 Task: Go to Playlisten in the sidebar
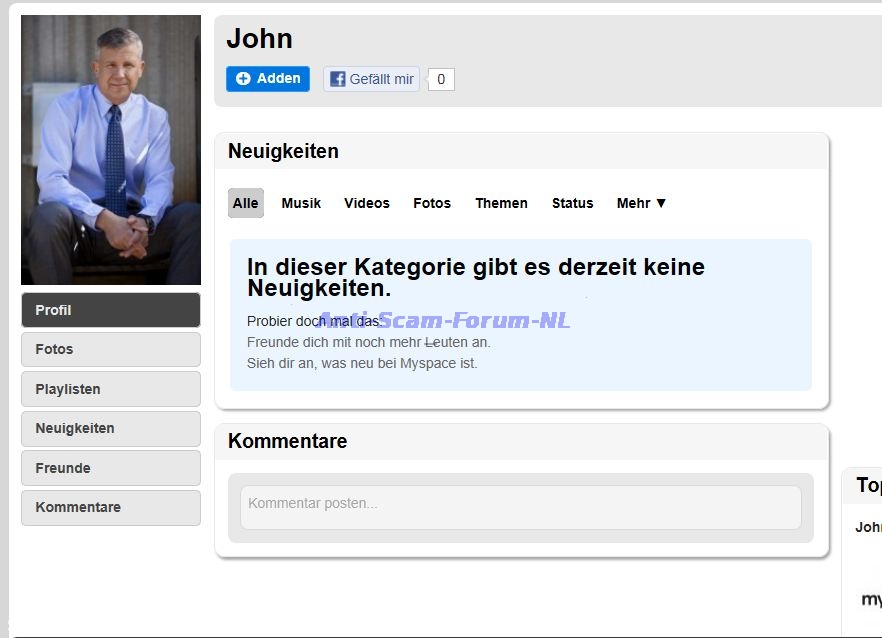111,389
